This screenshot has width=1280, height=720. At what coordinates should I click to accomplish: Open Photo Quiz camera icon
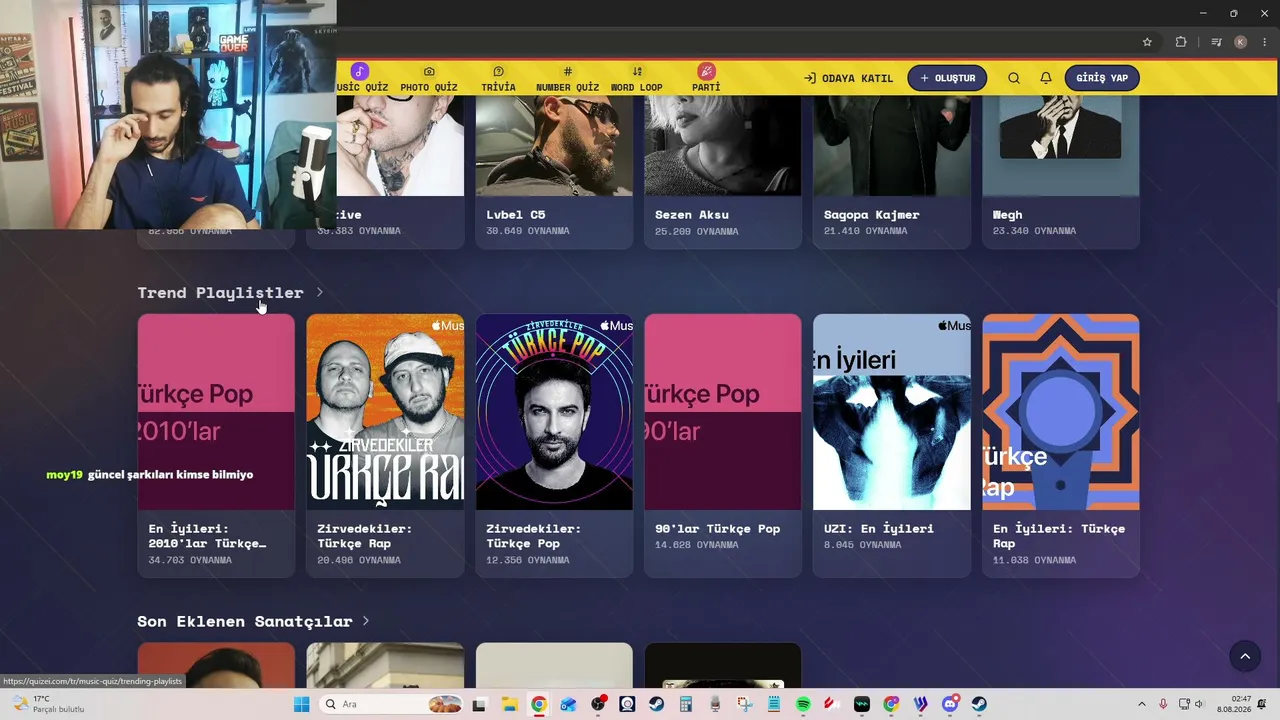[429, 72]
